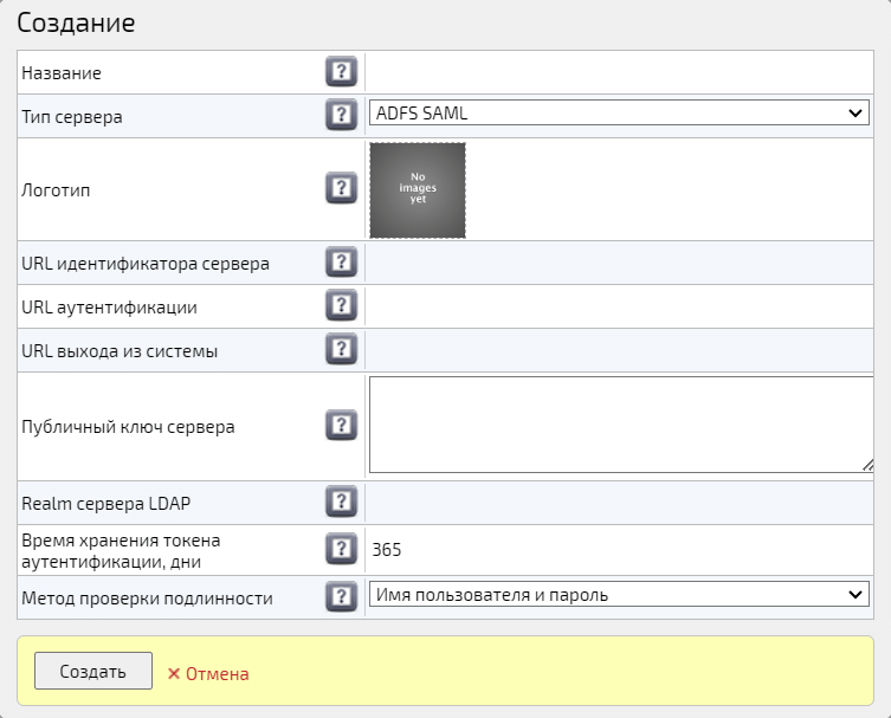Focus the Название input field
Screen dimensions: 891x718
[618, 73]
